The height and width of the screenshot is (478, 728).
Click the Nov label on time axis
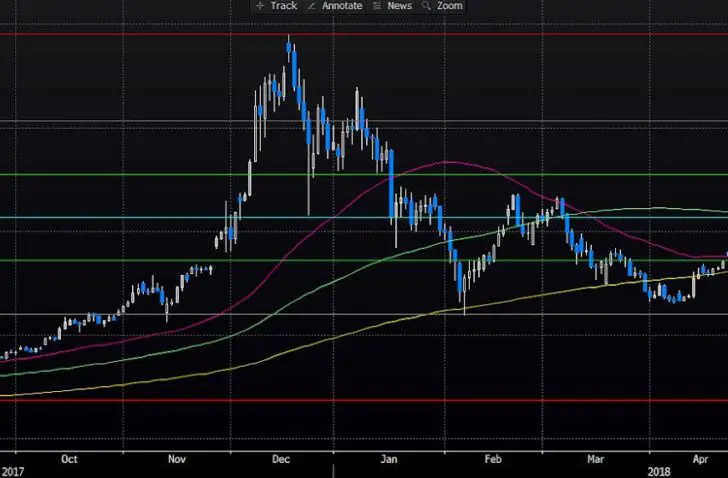click(x=177, y=459)
